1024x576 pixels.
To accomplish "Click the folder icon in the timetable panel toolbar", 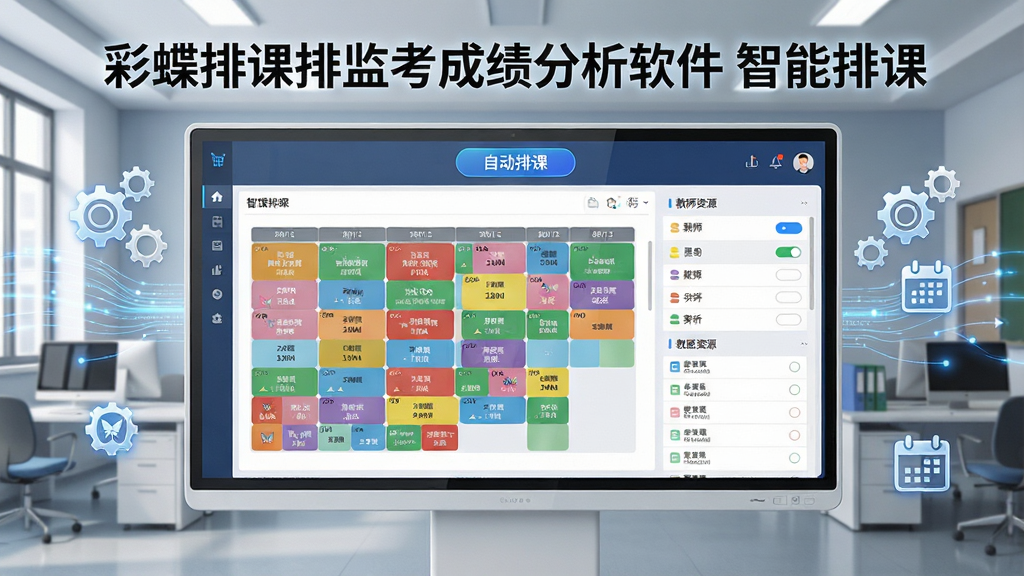I will tap(592, 203).
